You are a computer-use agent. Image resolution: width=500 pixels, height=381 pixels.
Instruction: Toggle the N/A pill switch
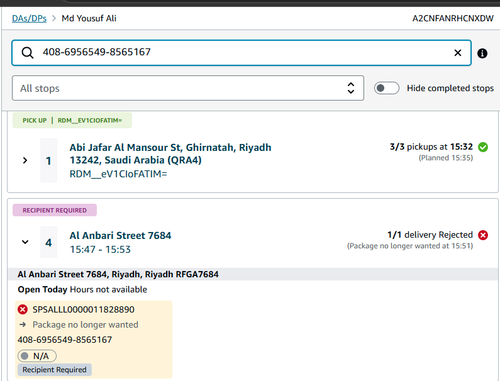[x=37, y=356]
